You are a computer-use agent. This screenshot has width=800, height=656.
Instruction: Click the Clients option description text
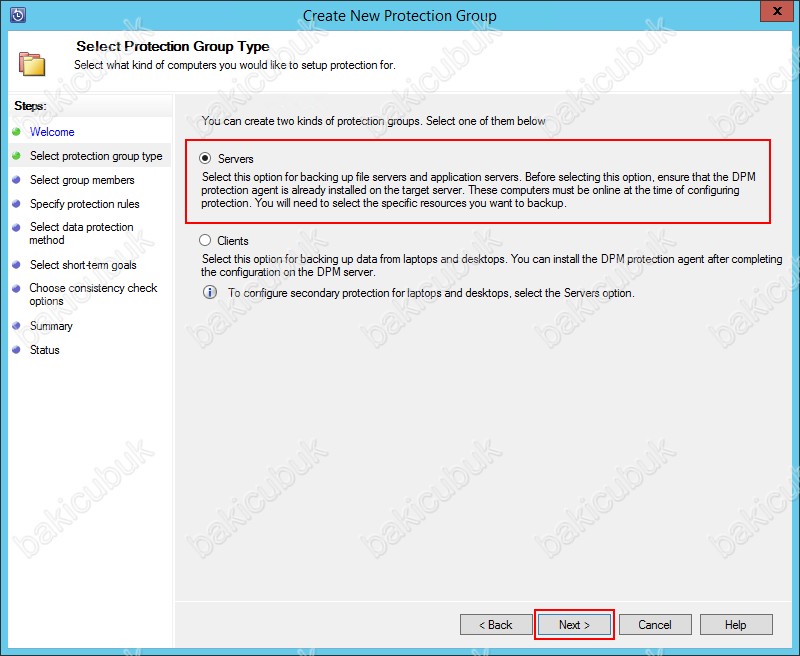click(x=491, y=265)
